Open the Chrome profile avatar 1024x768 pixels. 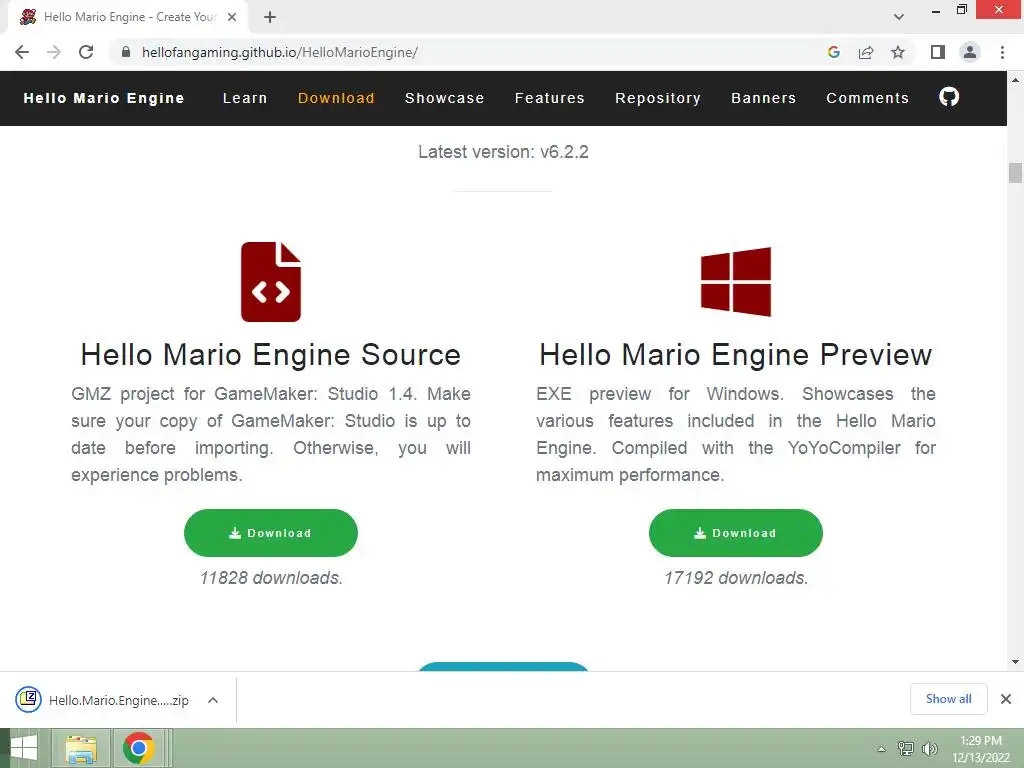pos(970,52)
